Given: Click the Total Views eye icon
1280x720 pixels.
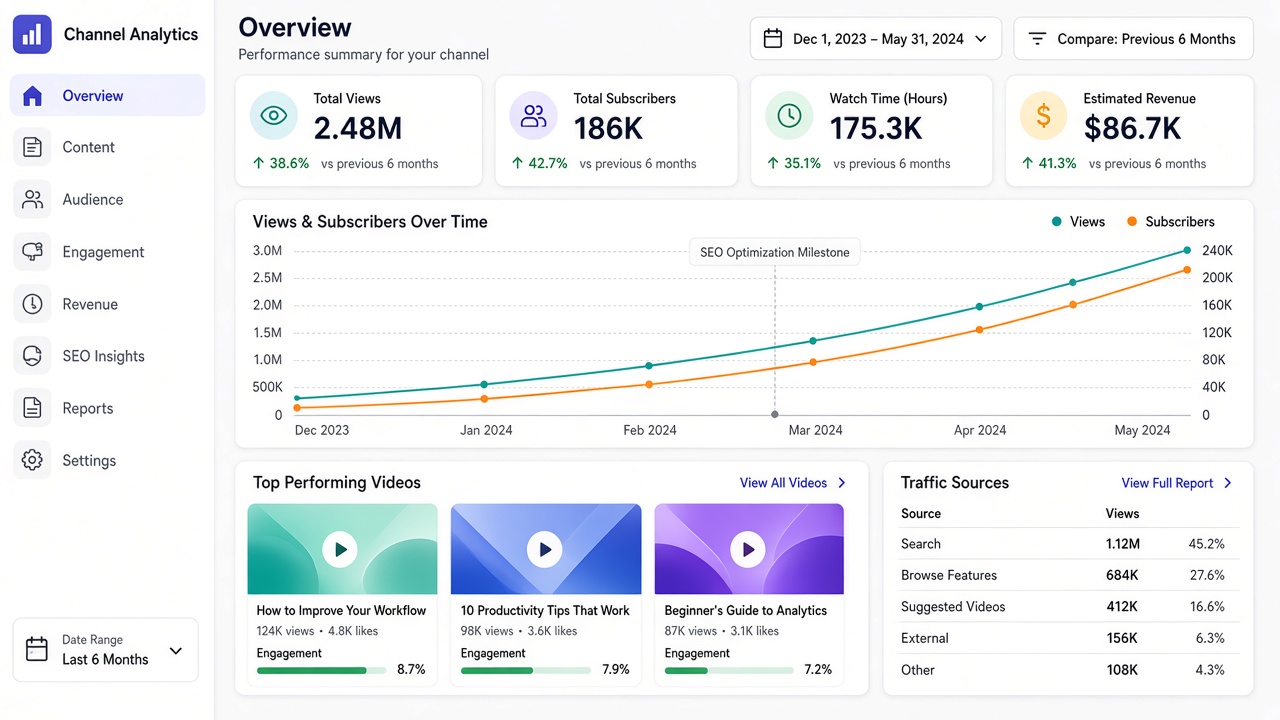Looking at the screenshot, I should click(x=273, y=116).
